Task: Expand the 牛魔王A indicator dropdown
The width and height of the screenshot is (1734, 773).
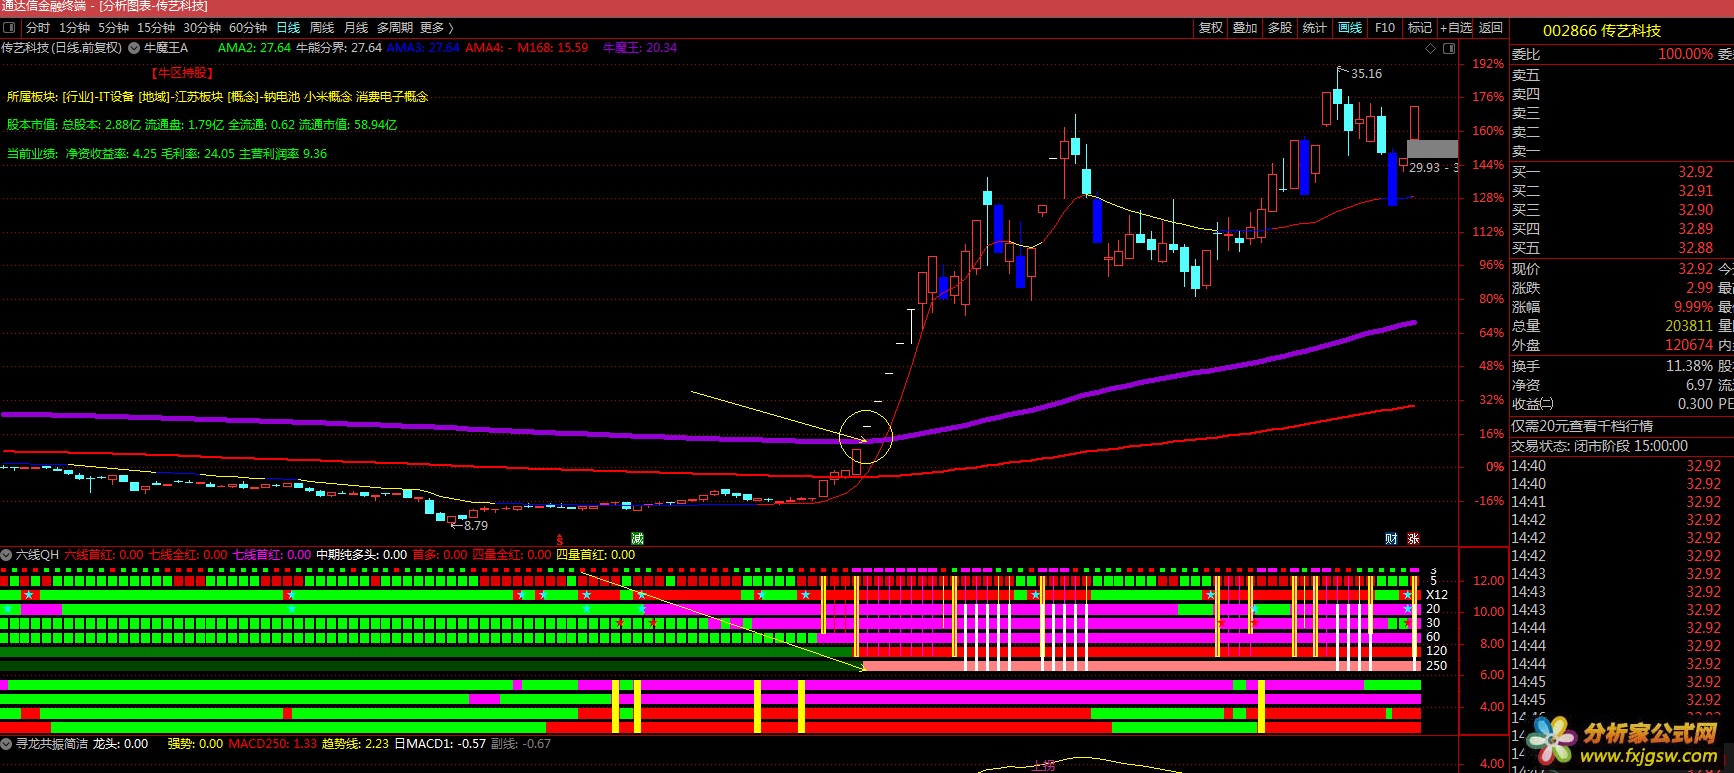Action: coord(135,48)
